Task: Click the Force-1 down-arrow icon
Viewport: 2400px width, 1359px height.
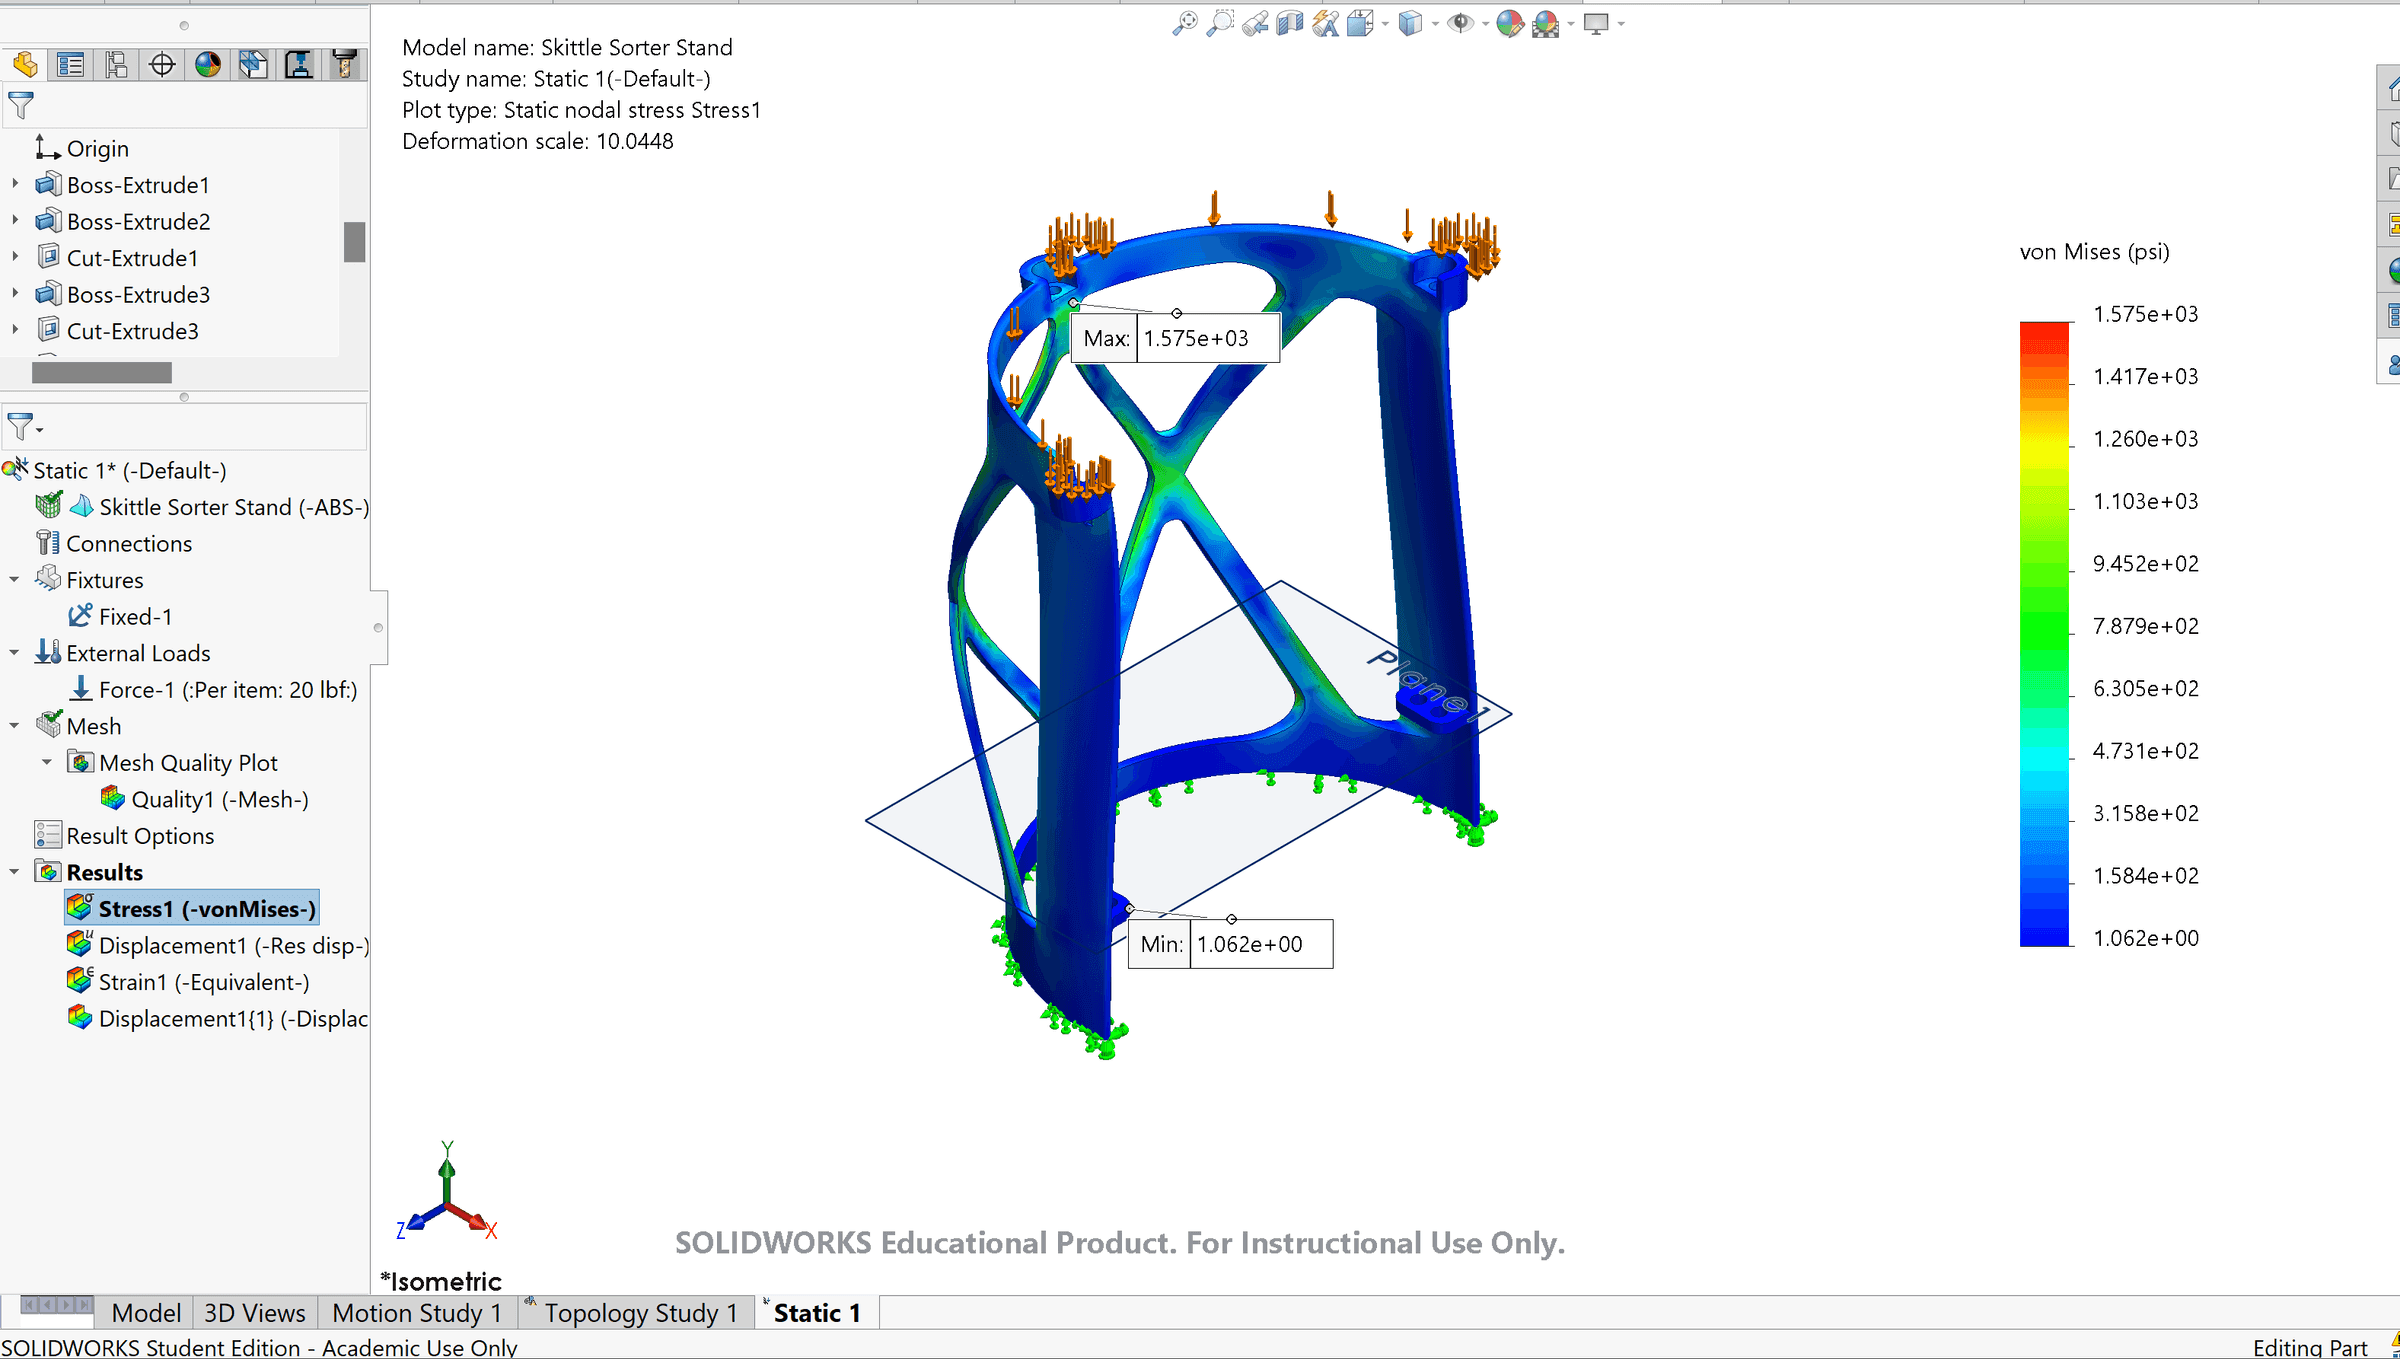Action: pos(81,689)
